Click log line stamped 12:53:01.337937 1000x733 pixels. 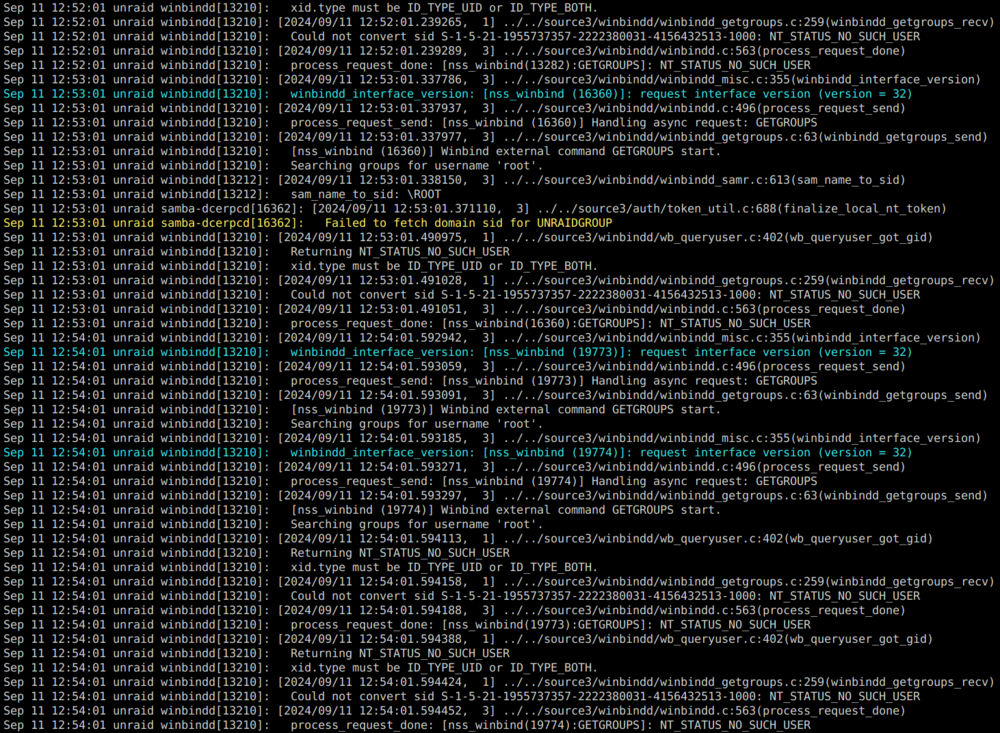pyautogui.click(x=454, y=108)
